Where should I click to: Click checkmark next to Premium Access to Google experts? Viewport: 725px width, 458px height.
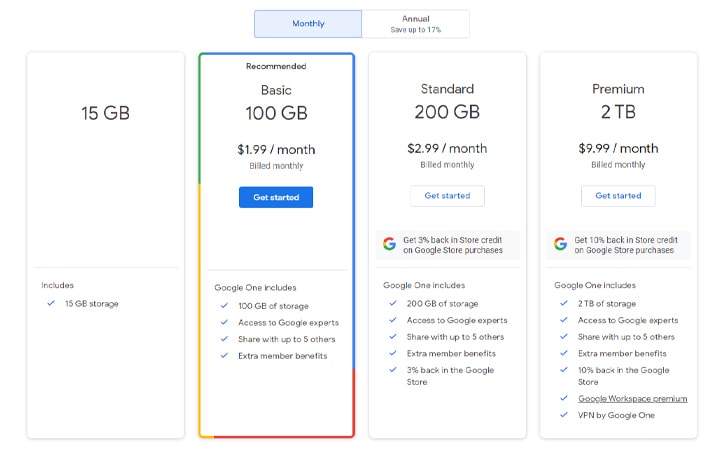564,320
